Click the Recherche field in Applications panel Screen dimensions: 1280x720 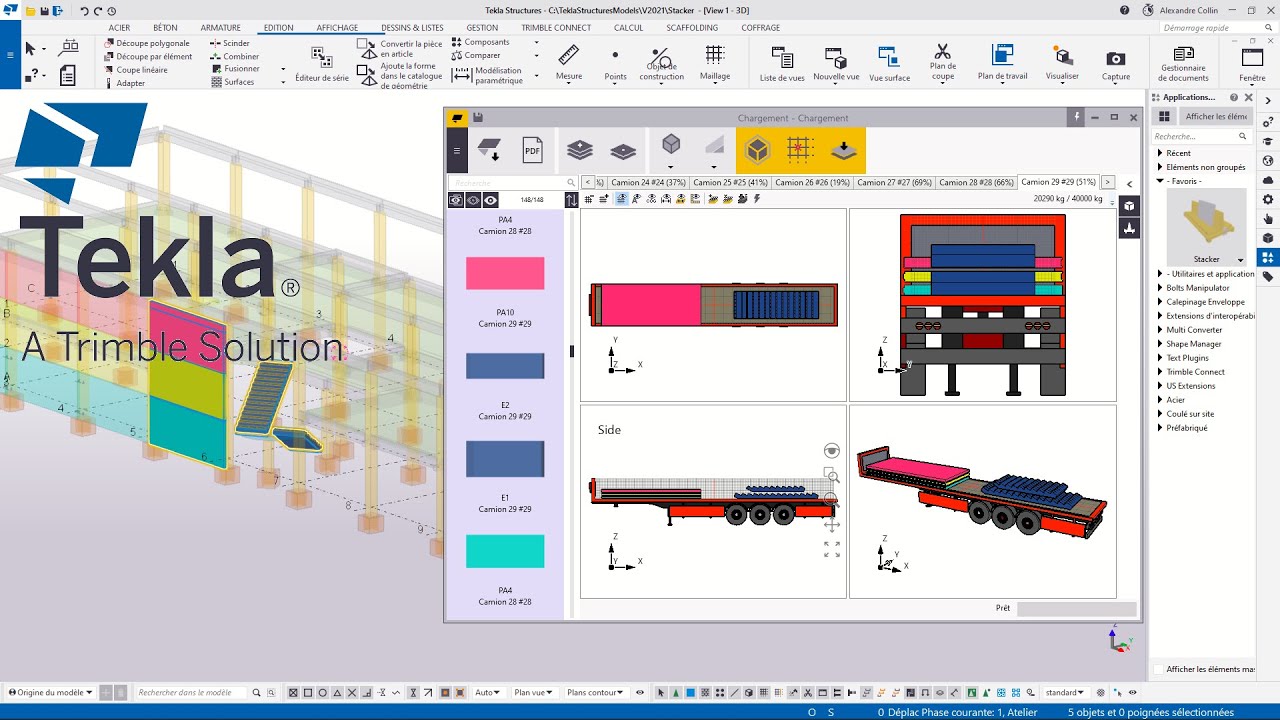(x=1199, y=136)
